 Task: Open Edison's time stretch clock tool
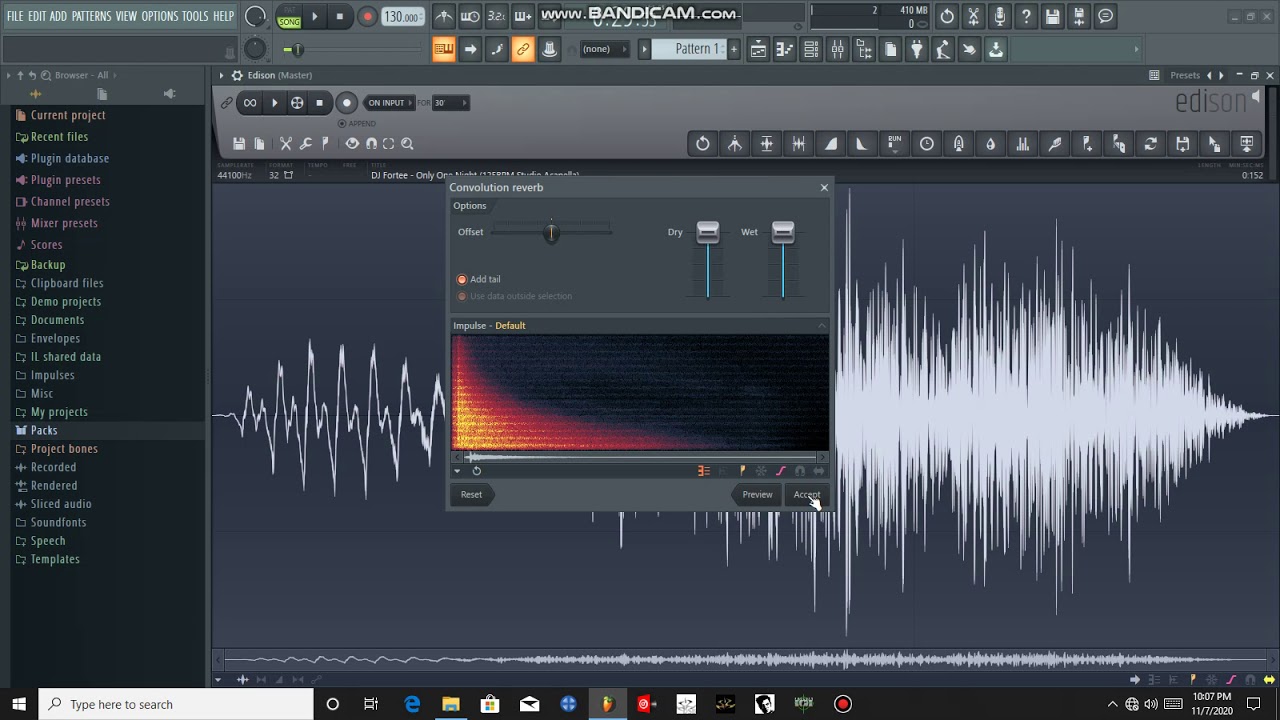coord(927,144)
